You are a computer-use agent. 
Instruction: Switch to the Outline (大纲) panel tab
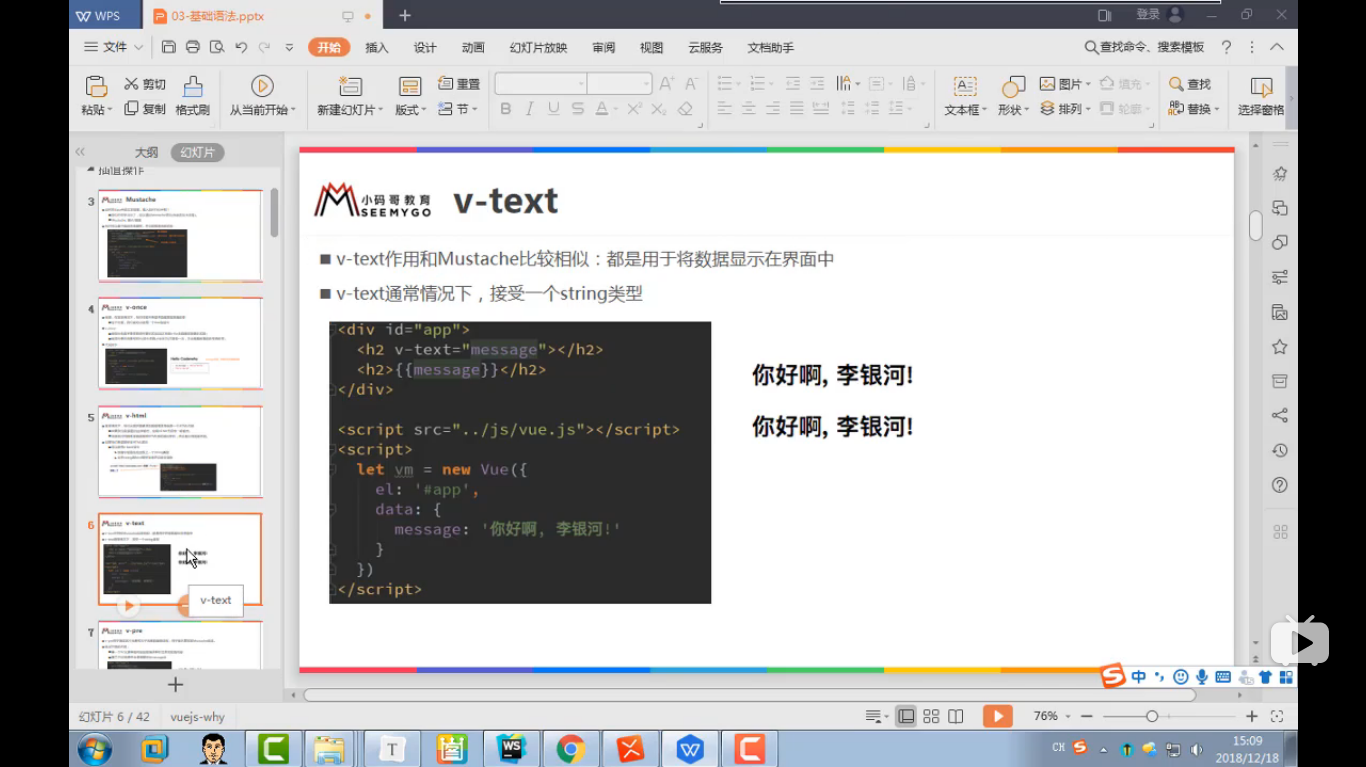point(146,152)
